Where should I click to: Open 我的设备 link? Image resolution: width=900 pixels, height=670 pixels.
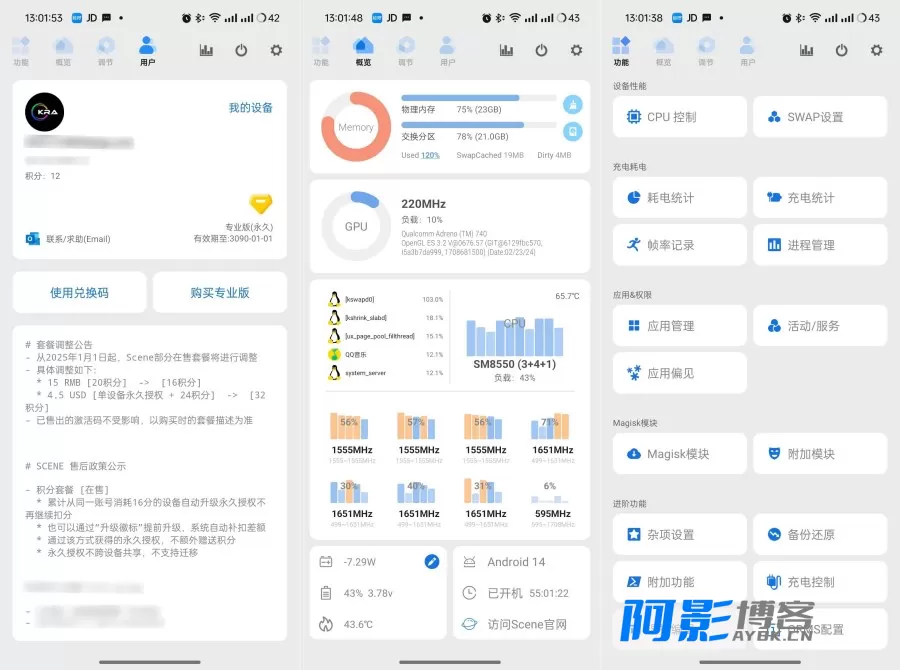click(x=250, y=108)
